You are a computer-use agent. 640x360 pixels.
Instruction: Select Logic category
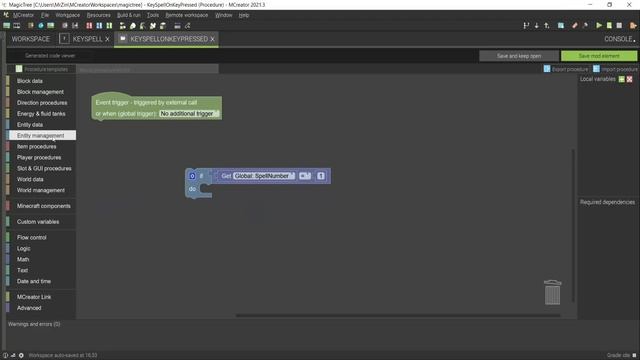click(41, 248)
